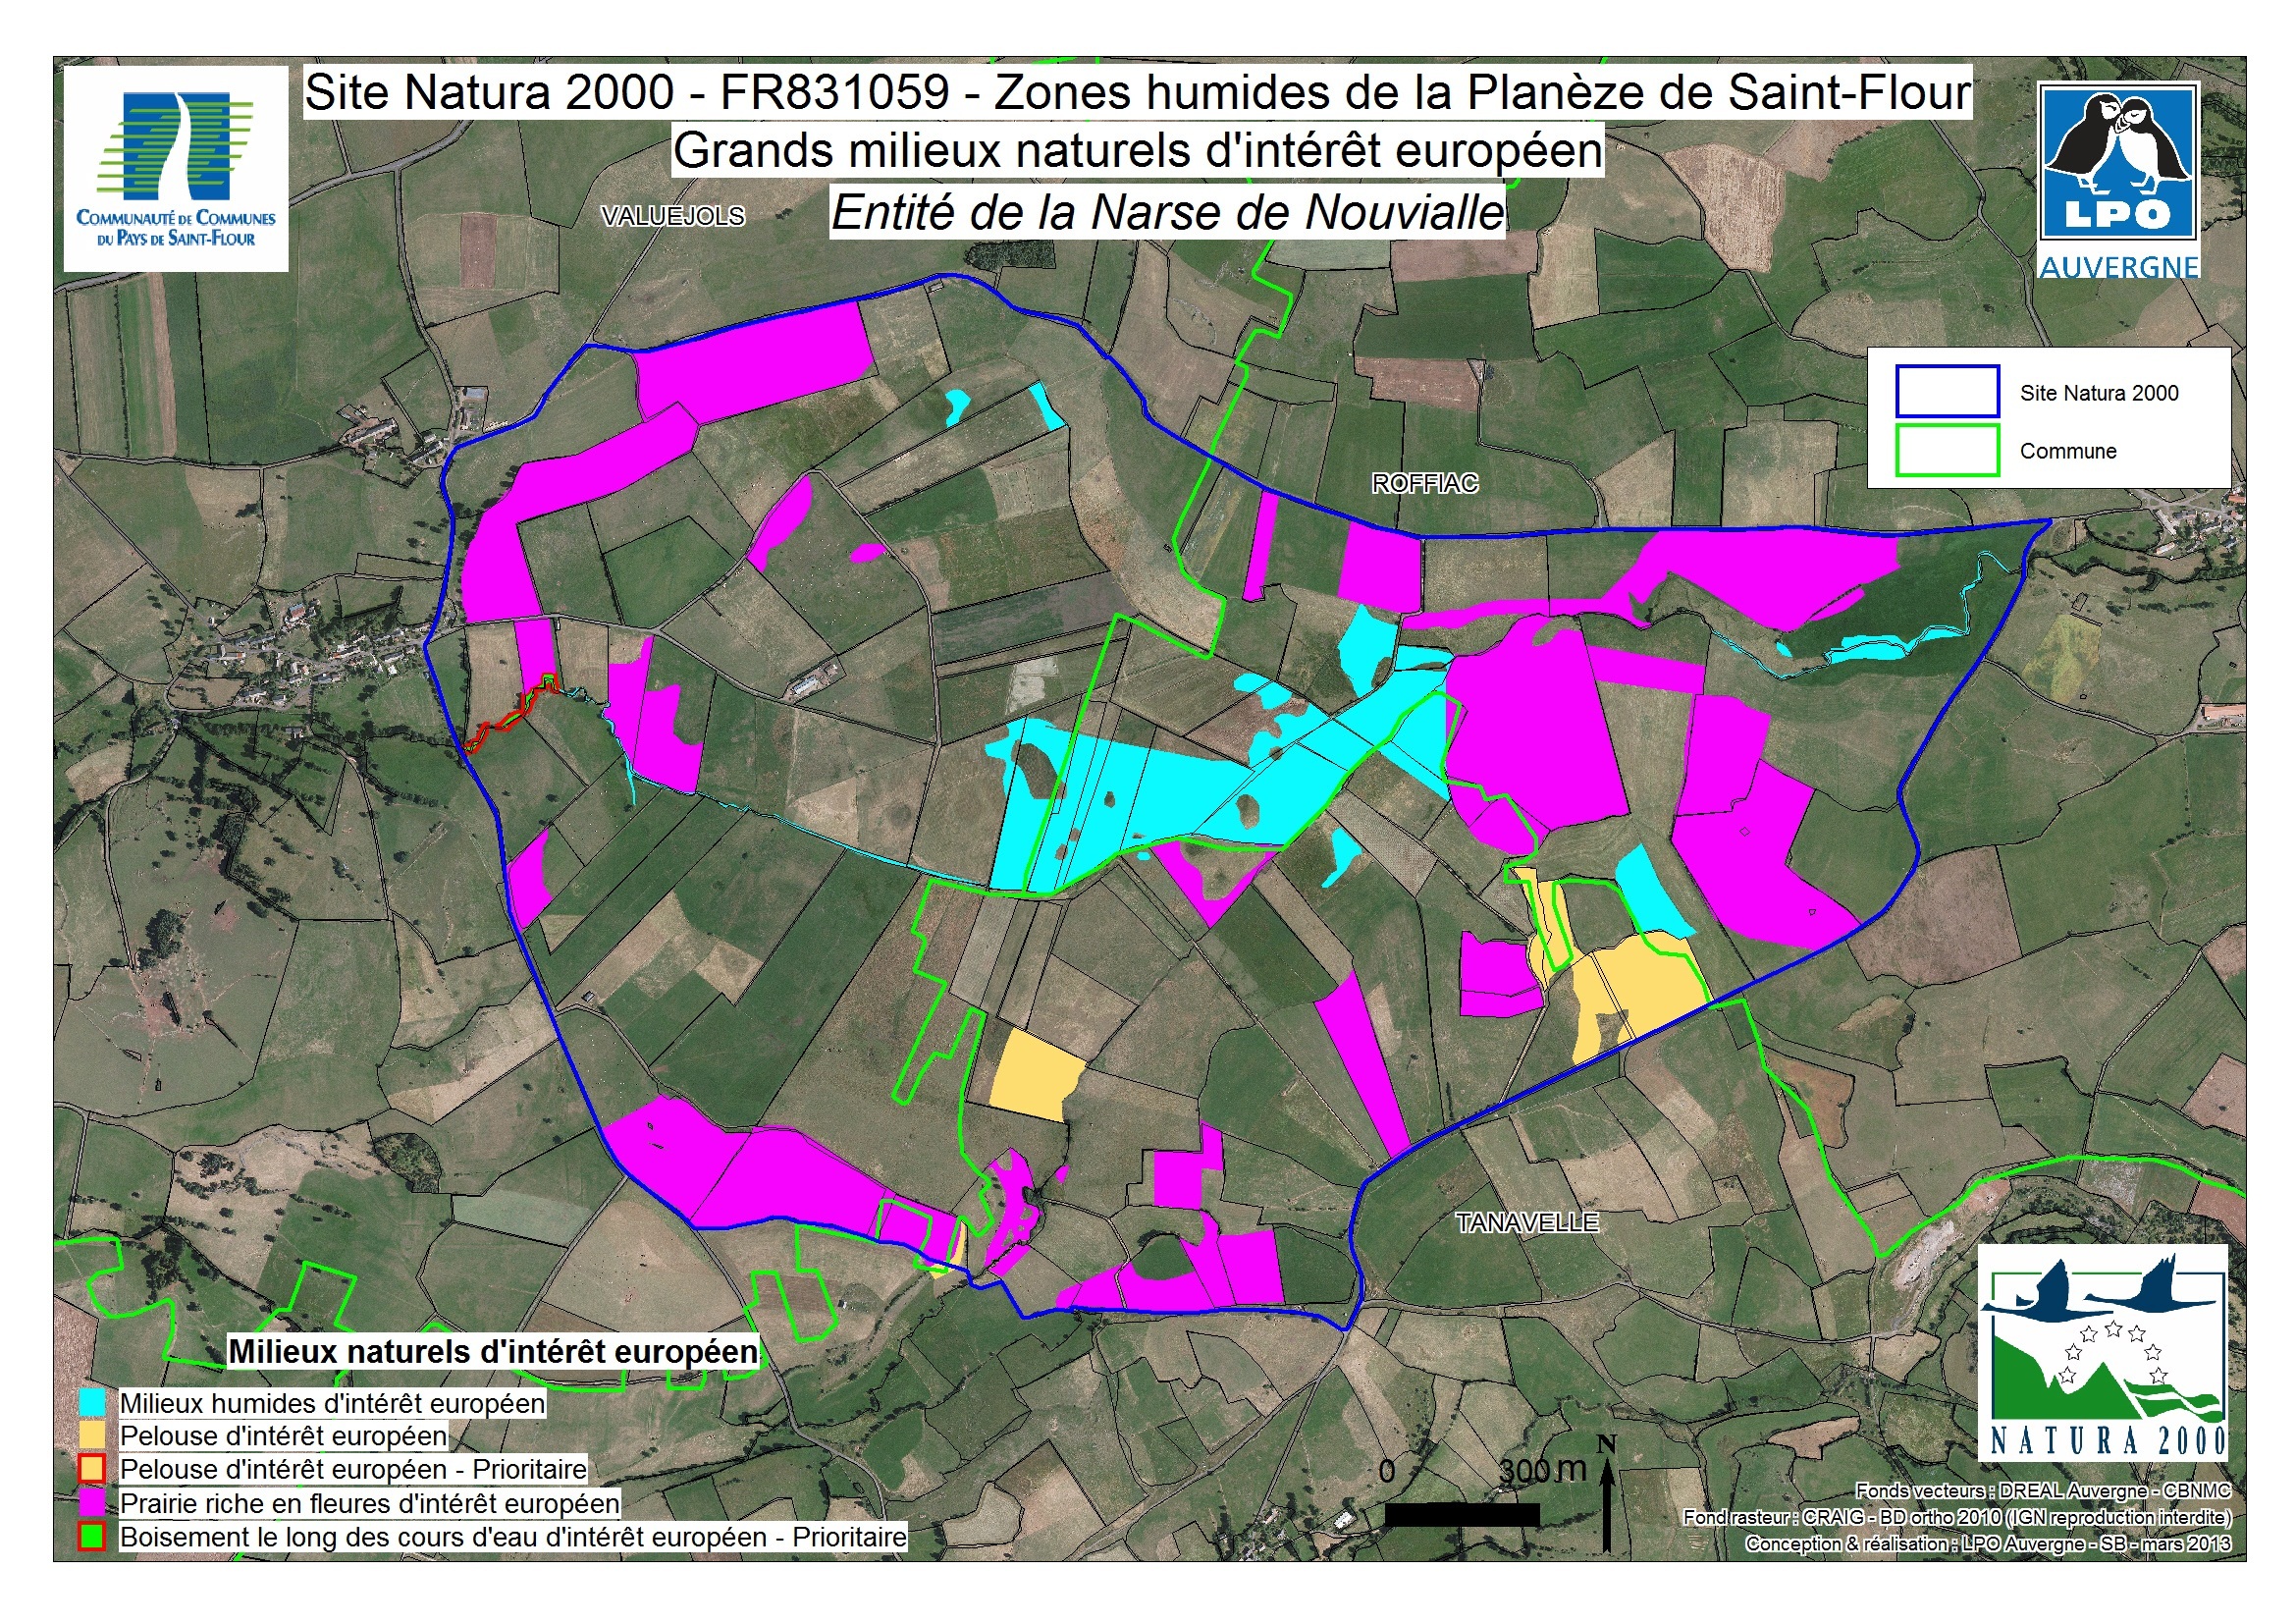Screen dimensions: 2296x1624
Task: Click the 'Fonds vecteurs : DREAL Auvergne' credit line
Action: tap(2043, 1490)
